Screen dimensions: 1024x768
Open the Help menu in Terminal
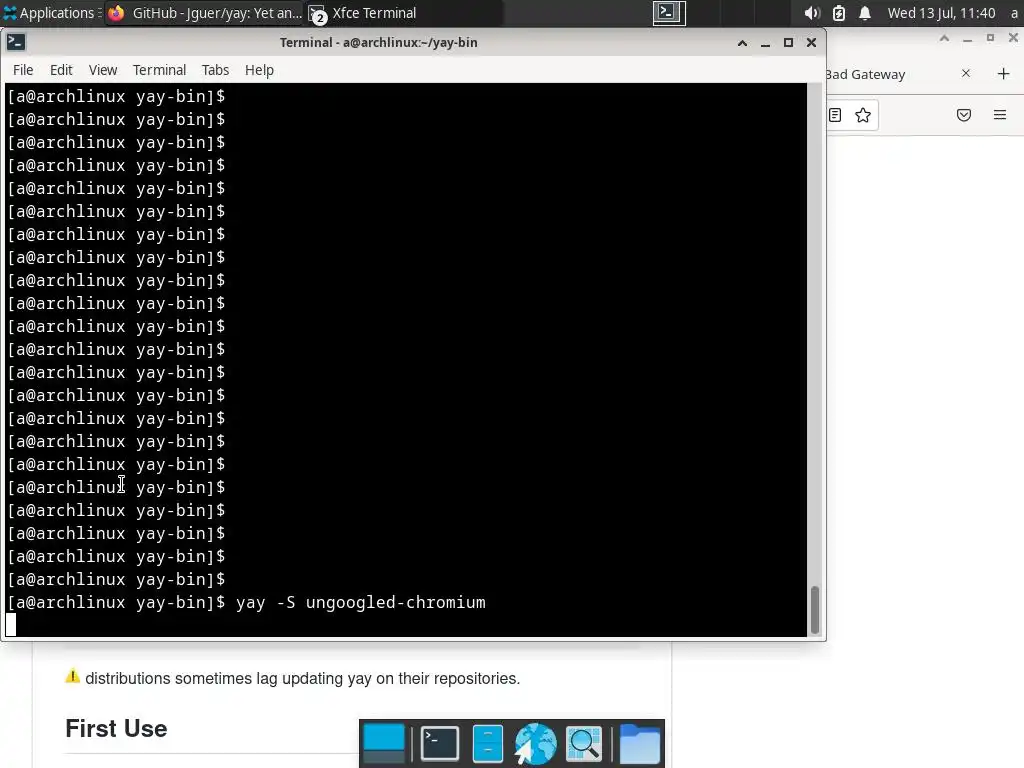(259, 70)
